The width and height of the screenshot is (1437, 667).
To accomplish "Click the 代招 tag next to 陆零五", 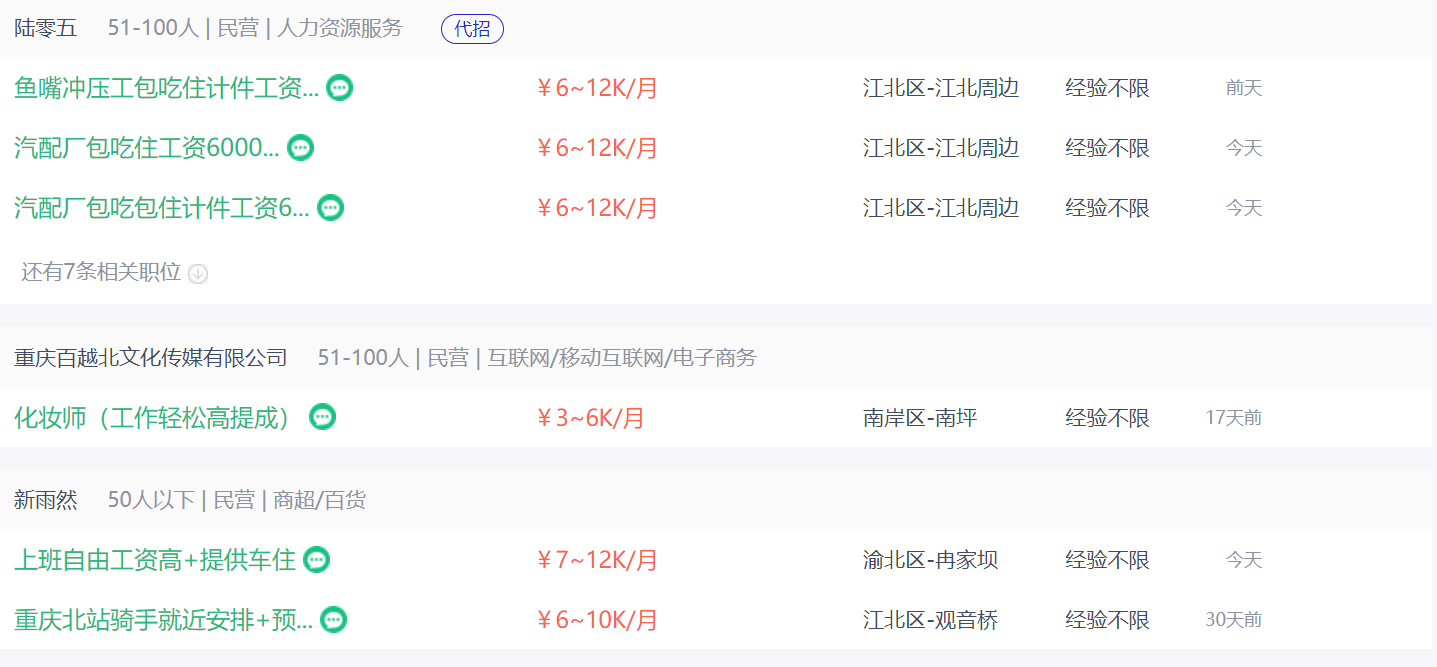I will pyautogui.click(x=472, y=29).
